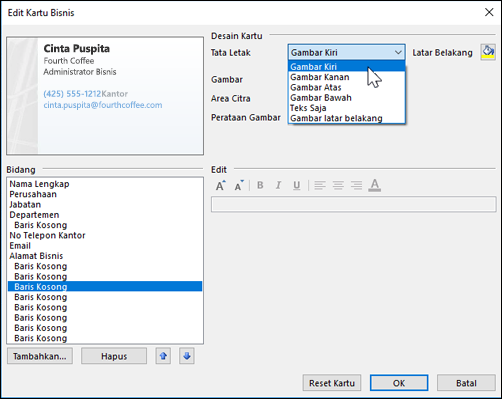This screenshot has width=502, height=399.
Task: Align text right in the Edit toolbar
Action: [x=356, y=185]
